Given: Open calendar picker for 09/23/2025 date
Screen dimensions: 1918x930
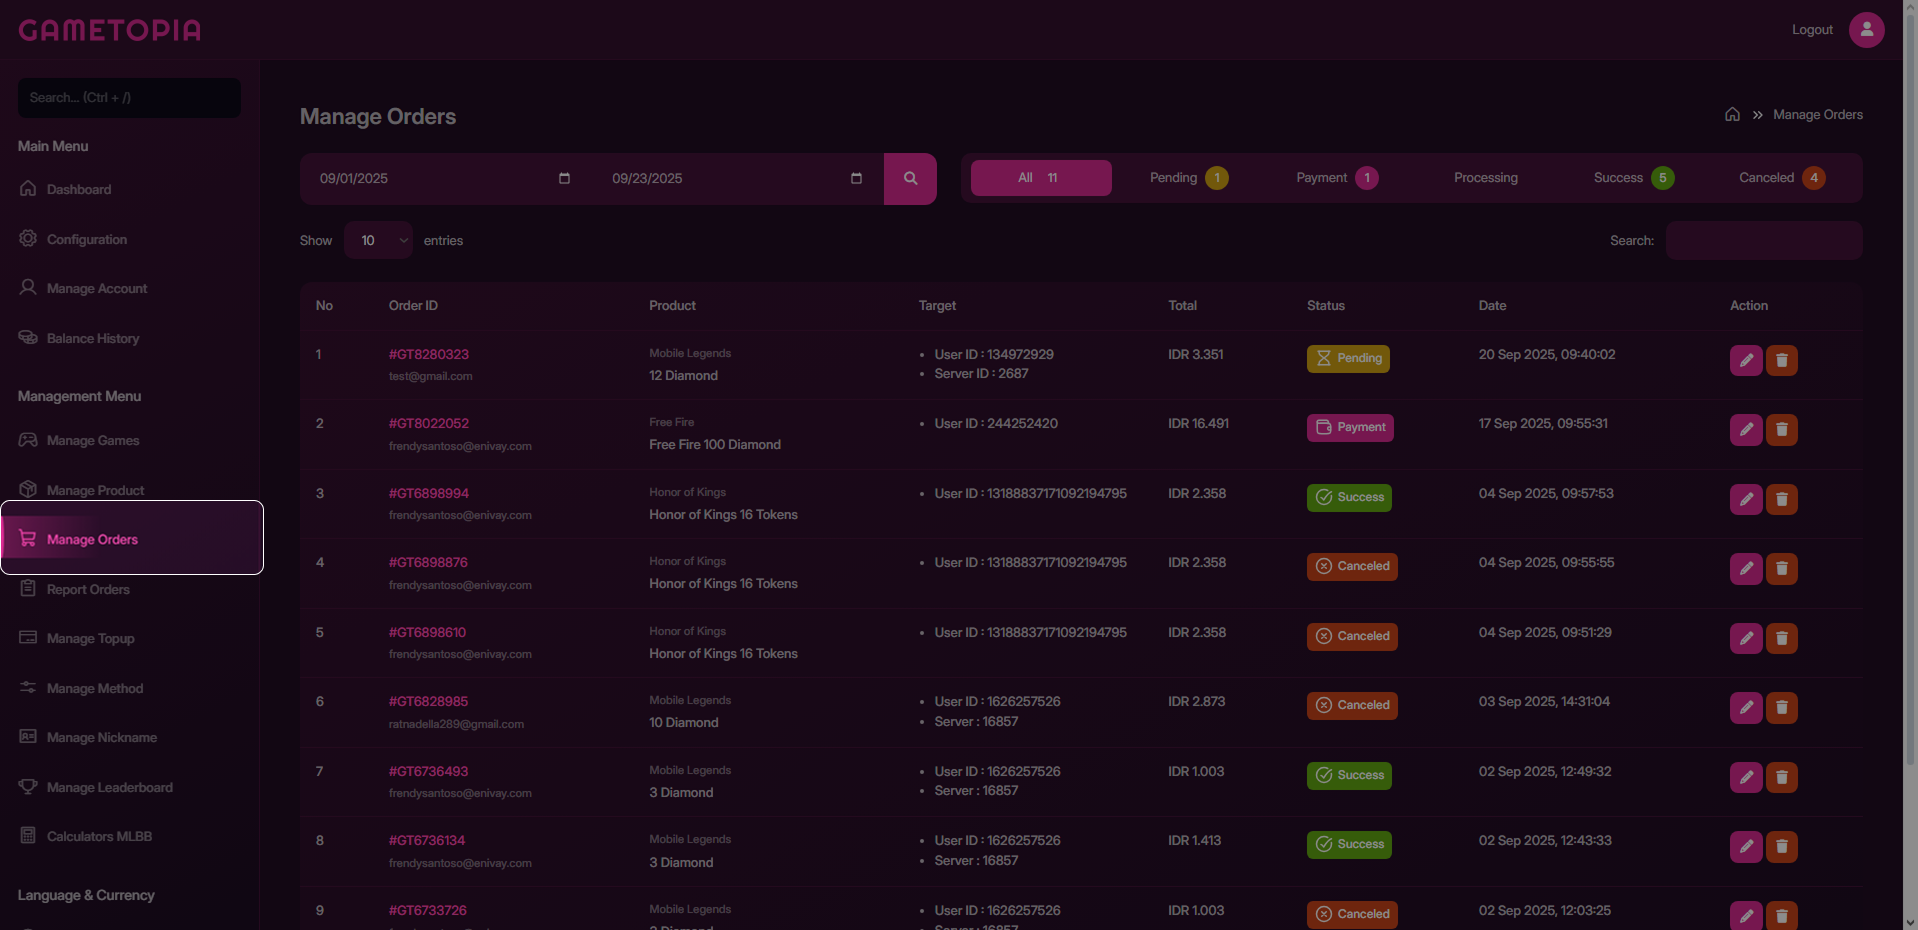Looking at the screenshot, I should [x=856, y=178].
